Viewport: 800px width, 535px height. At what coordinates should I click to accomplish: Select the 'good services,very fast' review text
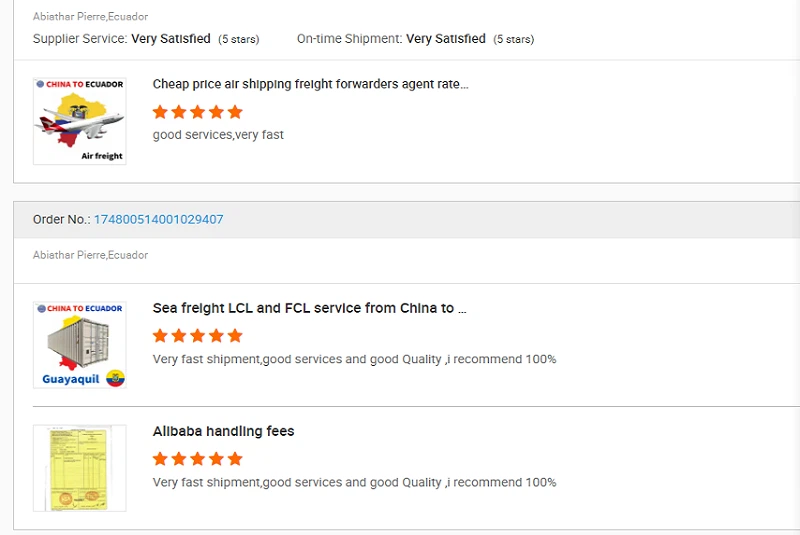coord(218,135)
